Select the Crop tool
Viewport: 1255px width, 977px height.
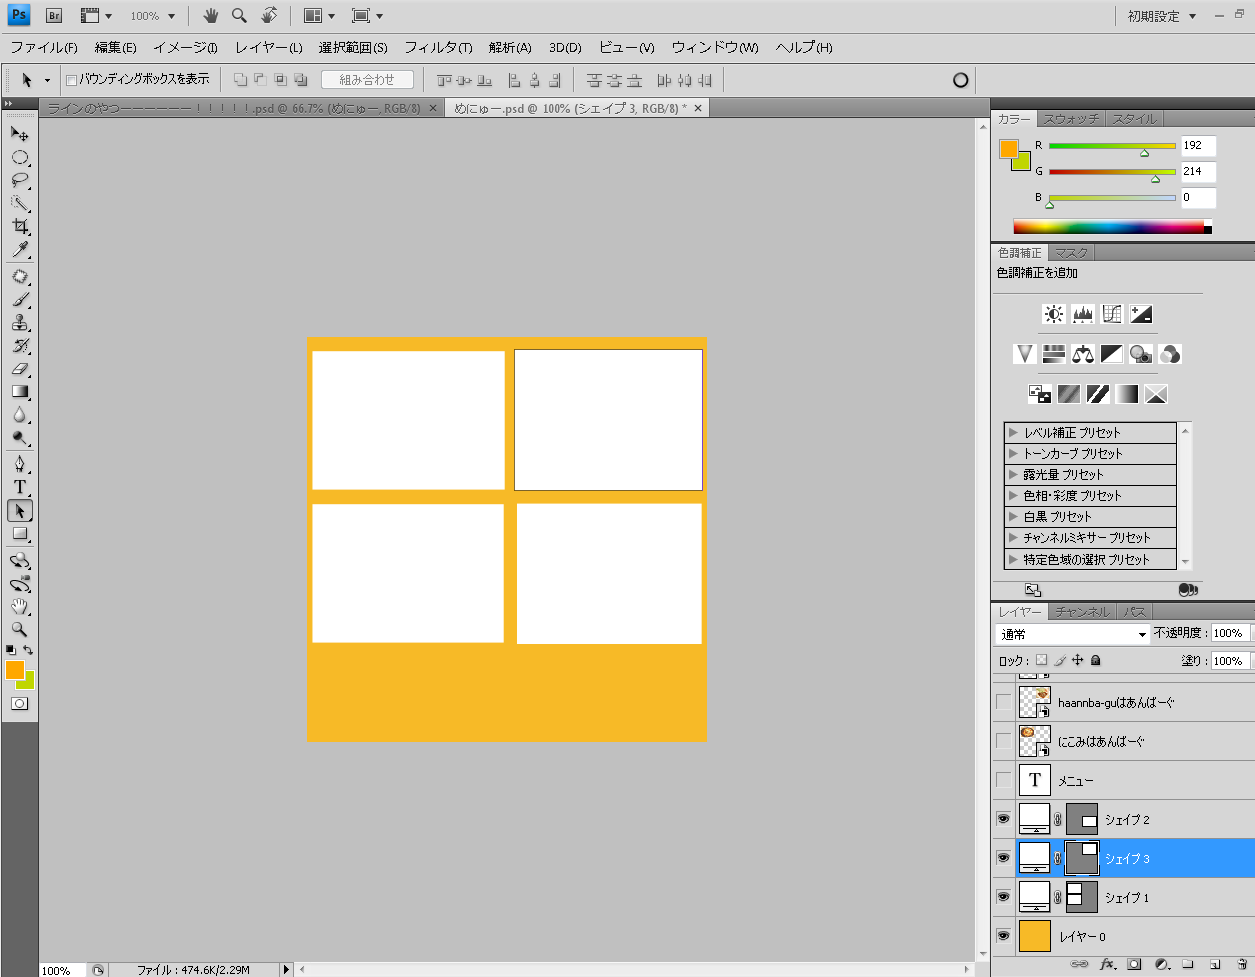(20, 226)
